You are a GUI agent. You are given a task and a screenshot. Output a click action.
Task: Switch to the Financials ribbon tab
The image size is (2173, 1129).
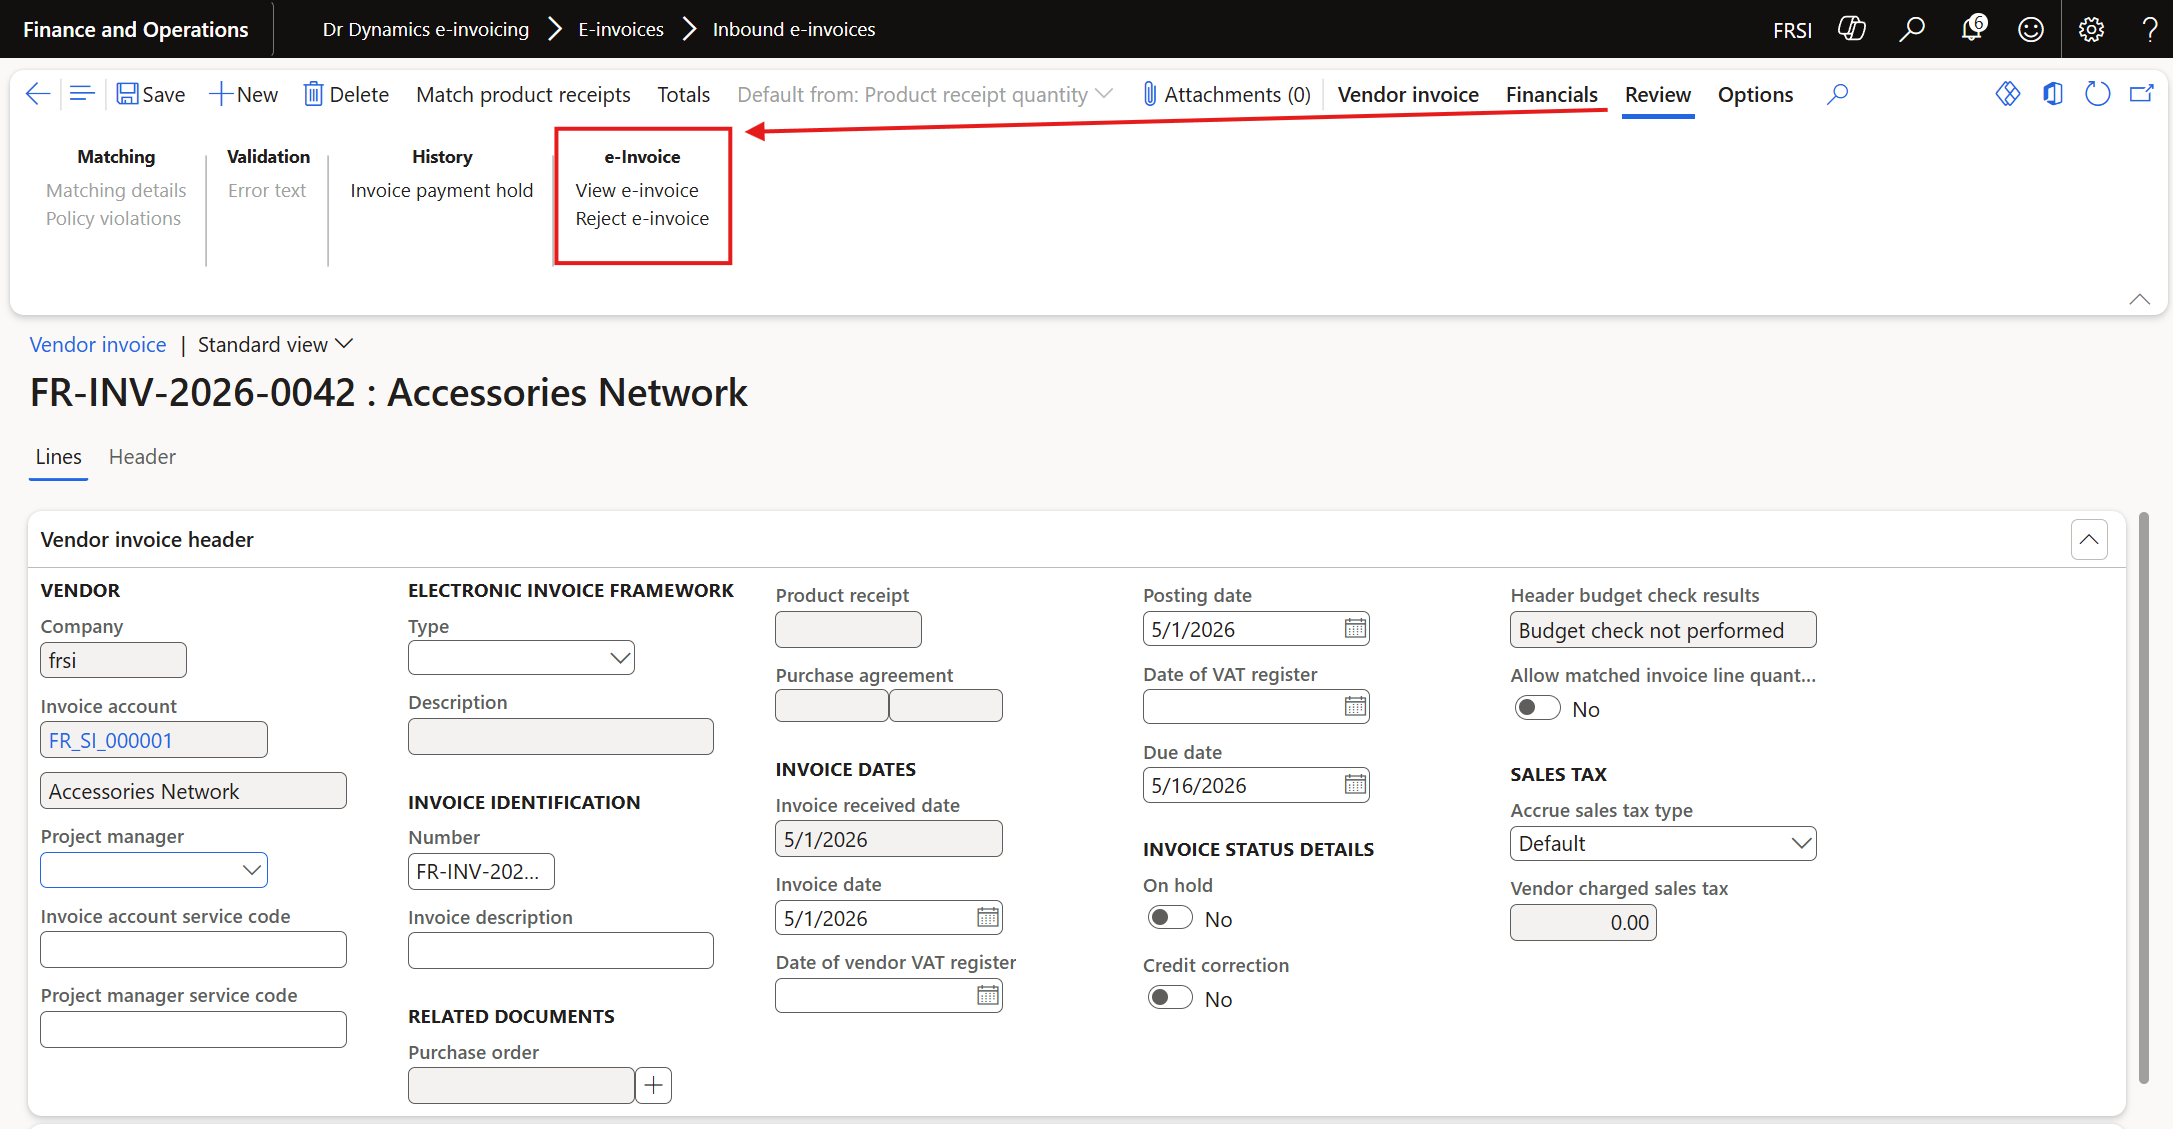[1551, 94]
